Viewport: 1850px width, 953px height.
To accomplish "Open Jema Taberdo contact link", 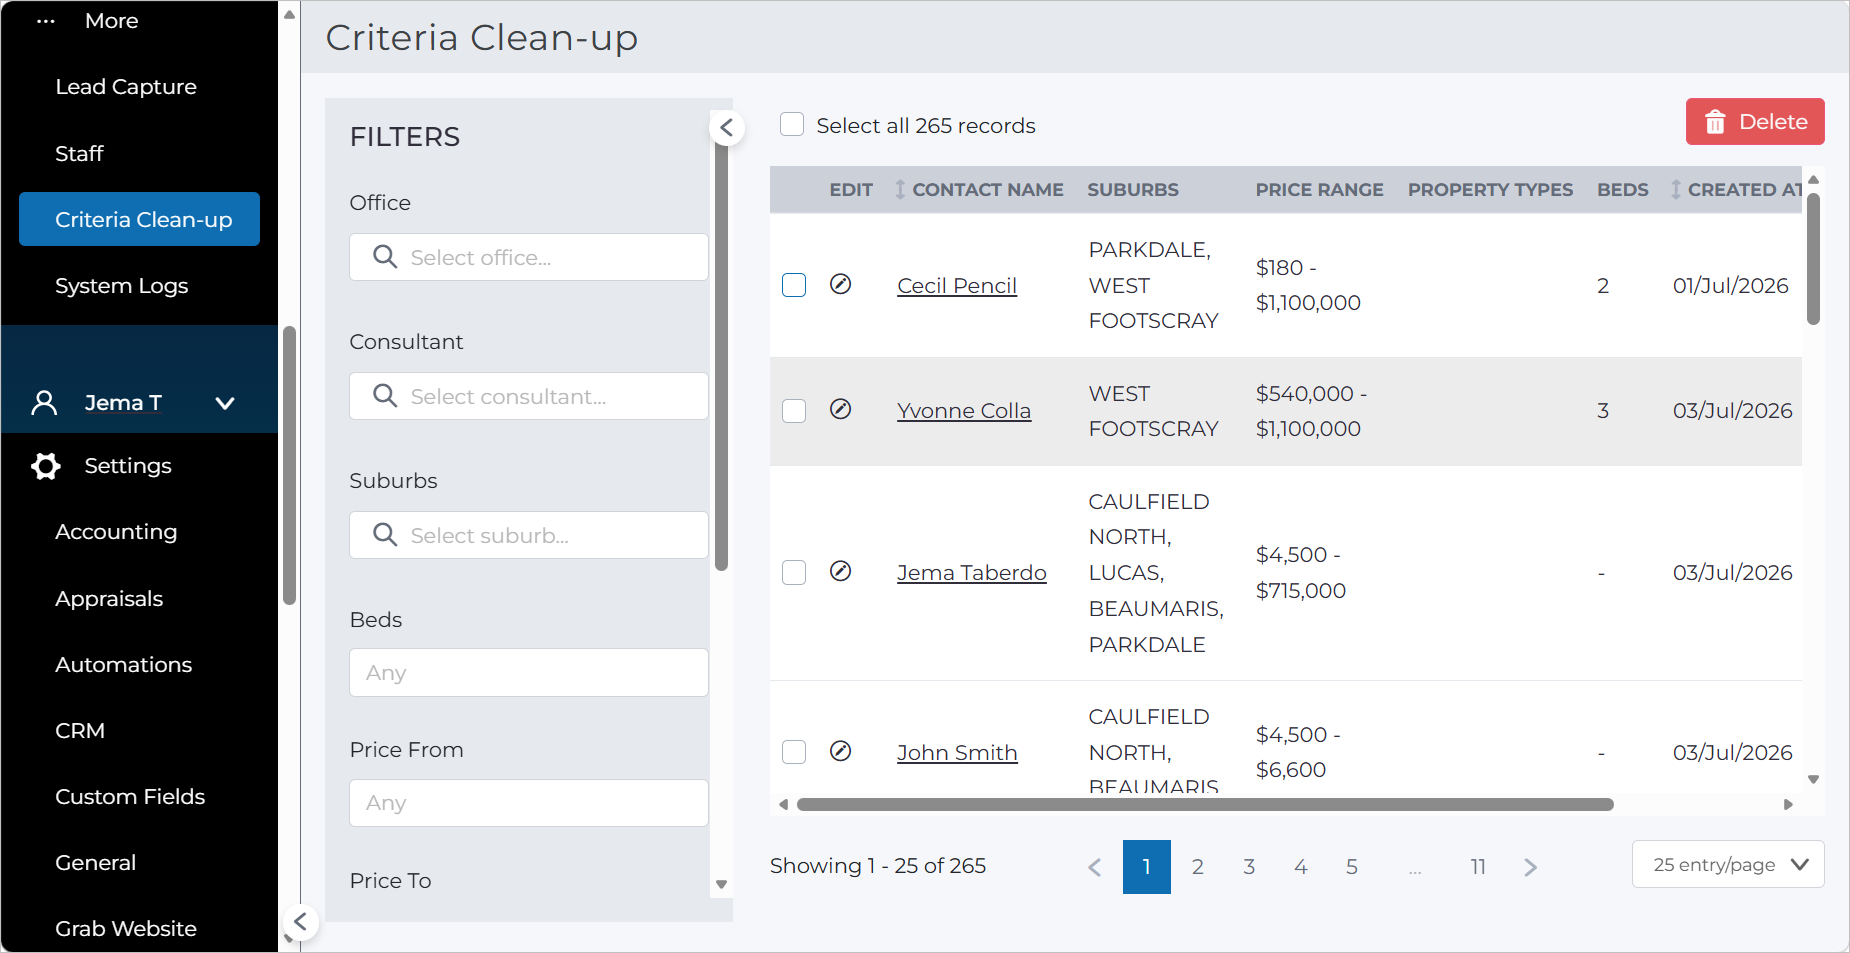I will pos(972,573).
